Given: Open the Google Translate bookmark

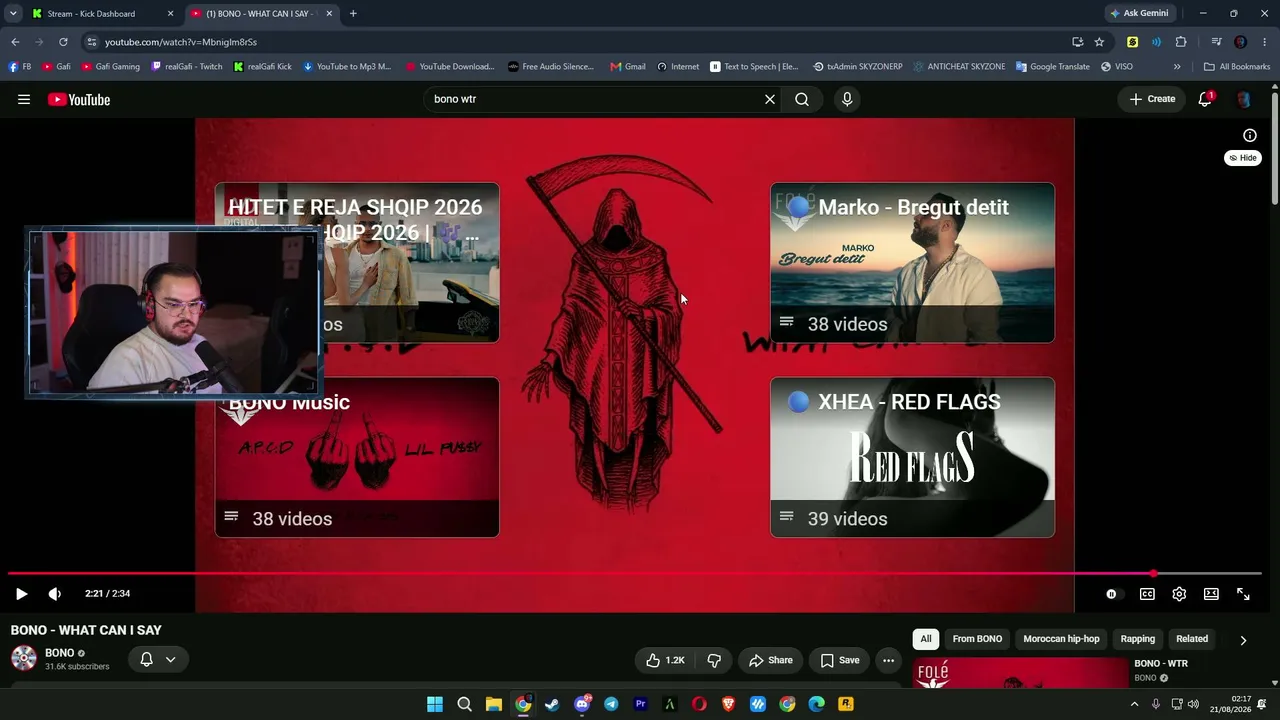Looking at the screenshot, I should point(1052,67).
